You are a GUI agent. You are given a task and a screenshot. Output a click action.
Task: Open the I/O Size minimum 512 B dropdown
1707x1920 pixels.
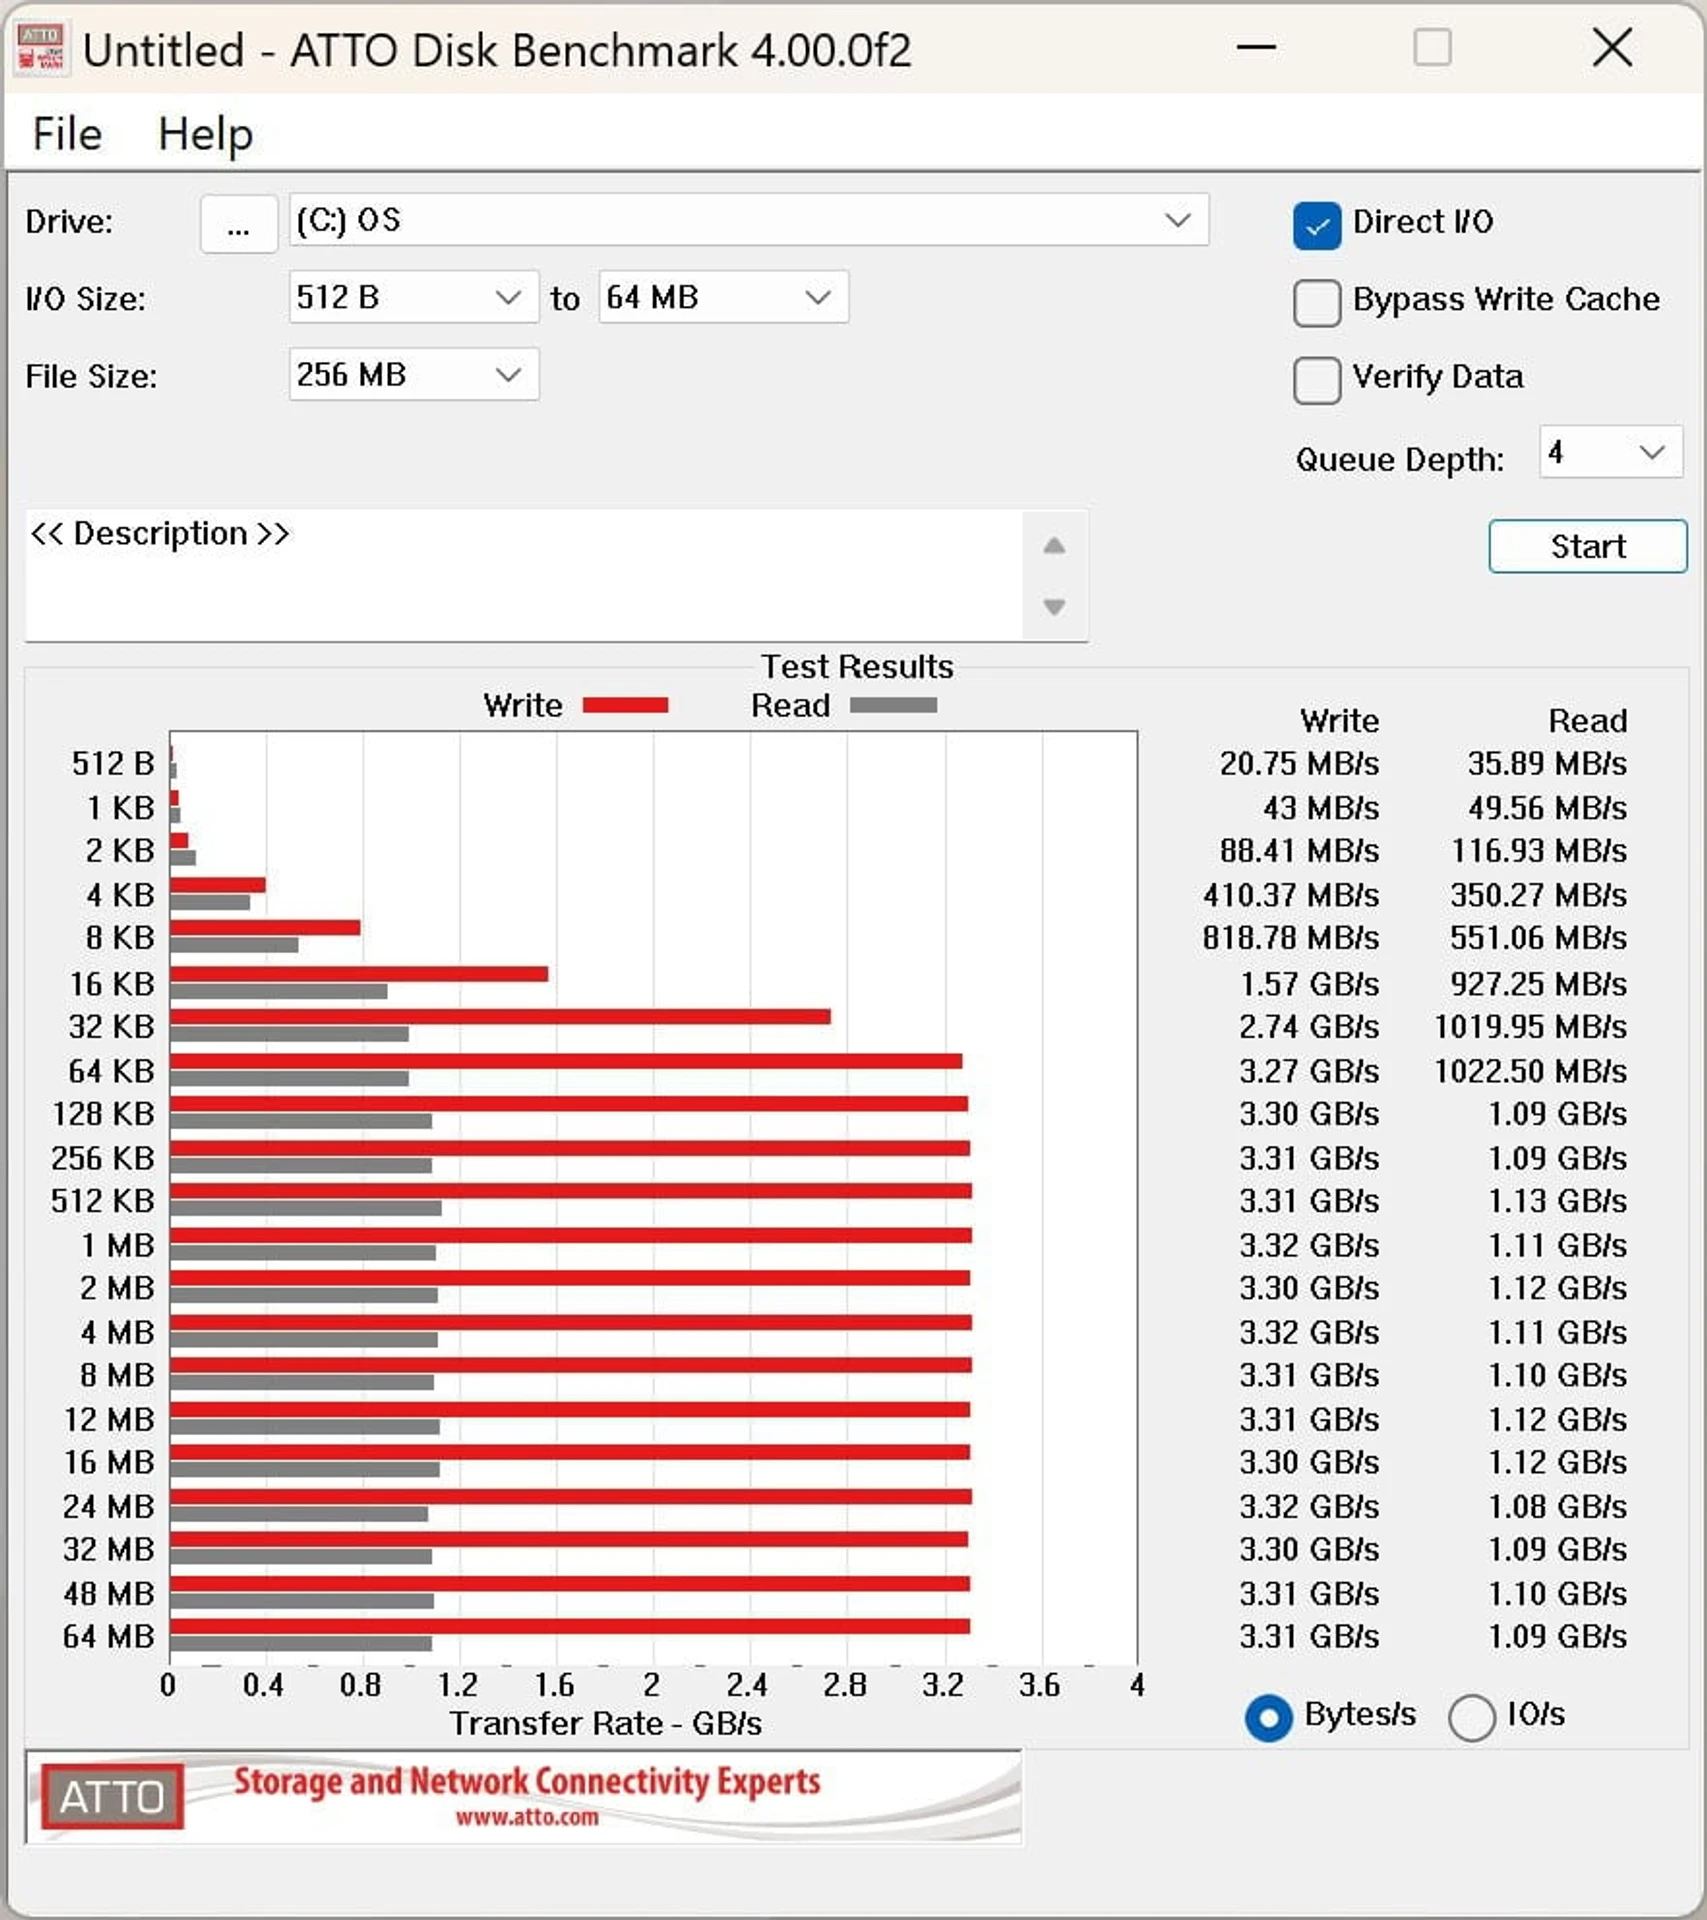[x=413, y=297]
